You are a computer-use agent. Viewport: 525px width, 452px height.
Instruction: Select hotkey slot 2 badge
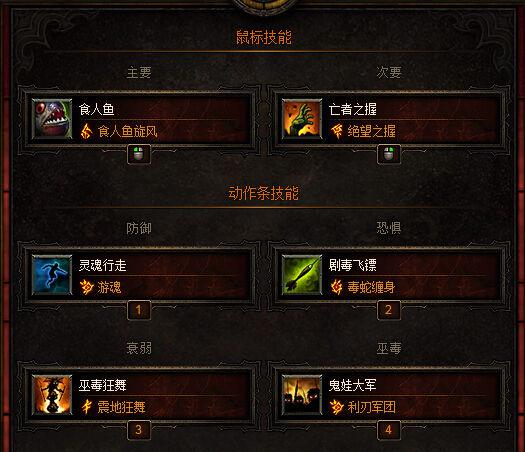389,310
